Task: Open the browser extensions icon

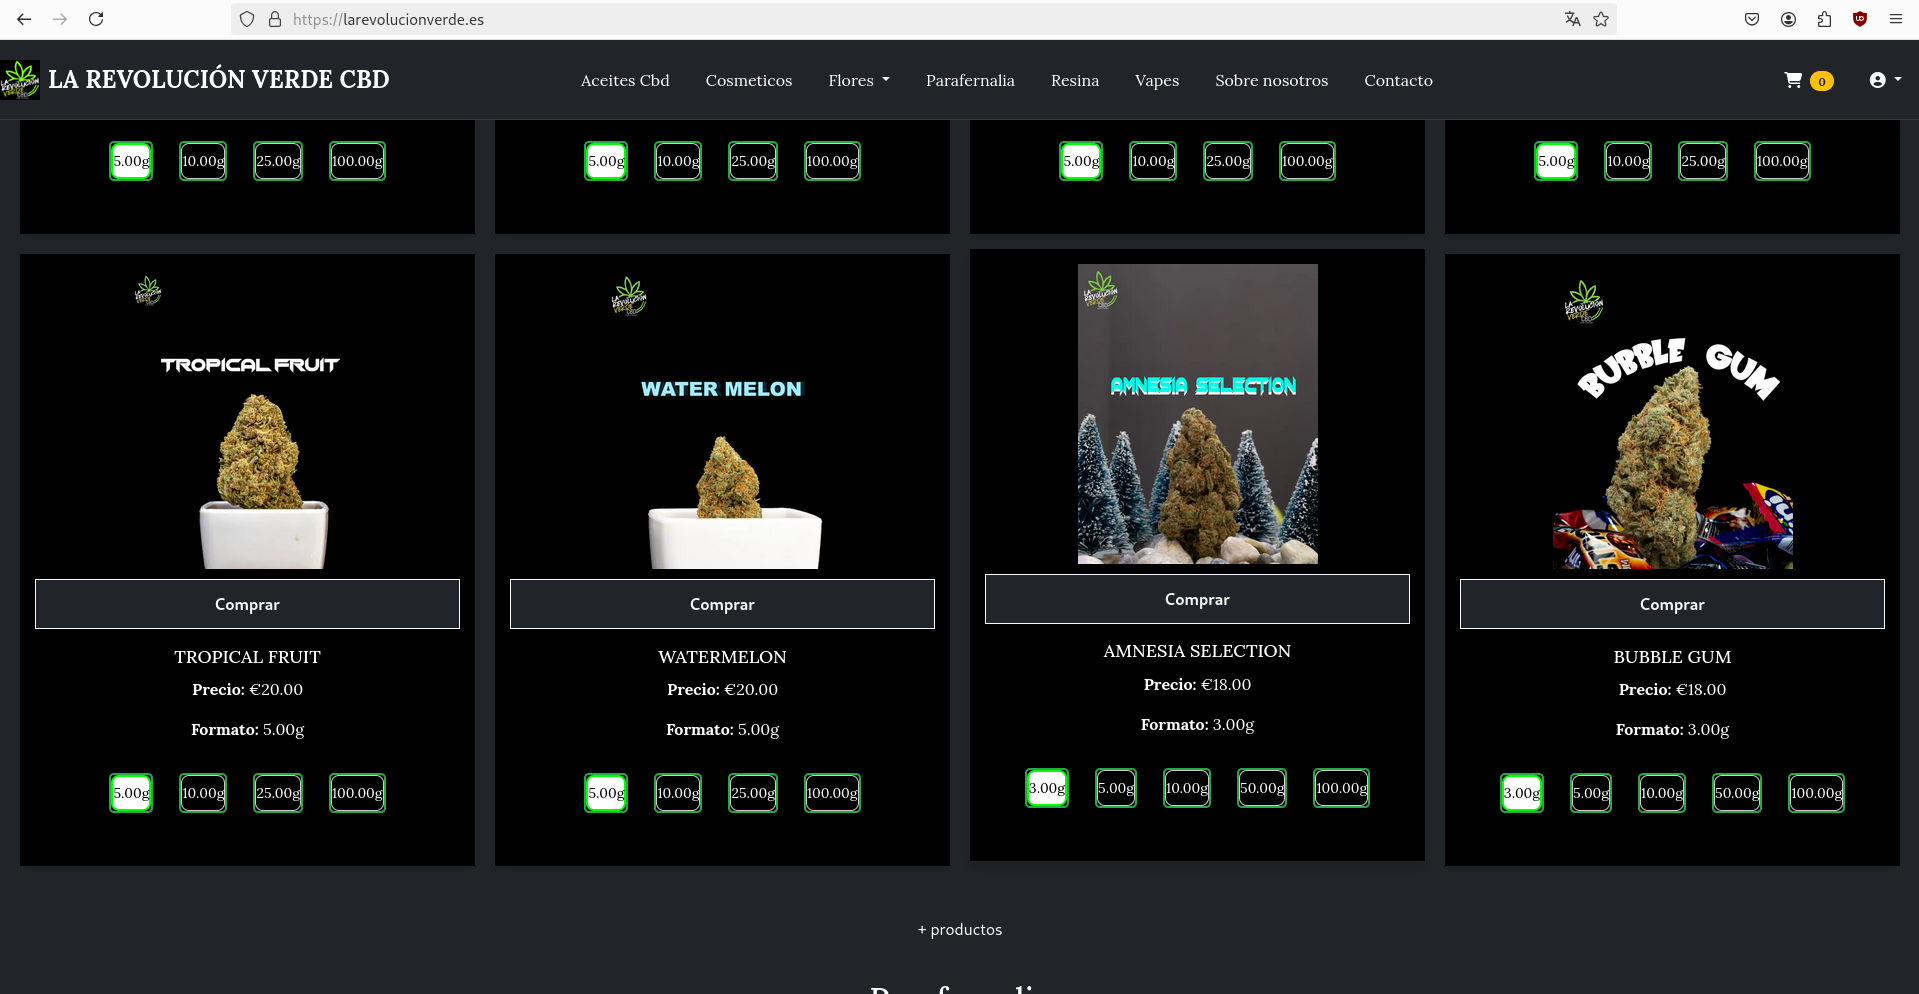Action: (x=1824, y=19)
